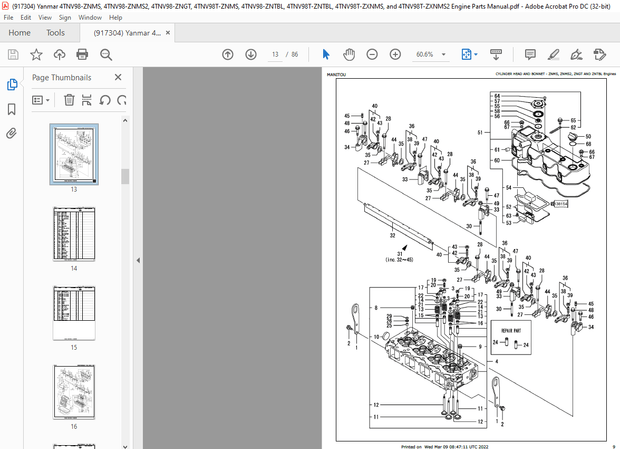Viewport: 620px width, 449px height.
Task: Click the thumbnails scroll down arrow
Action: point(125,446)
